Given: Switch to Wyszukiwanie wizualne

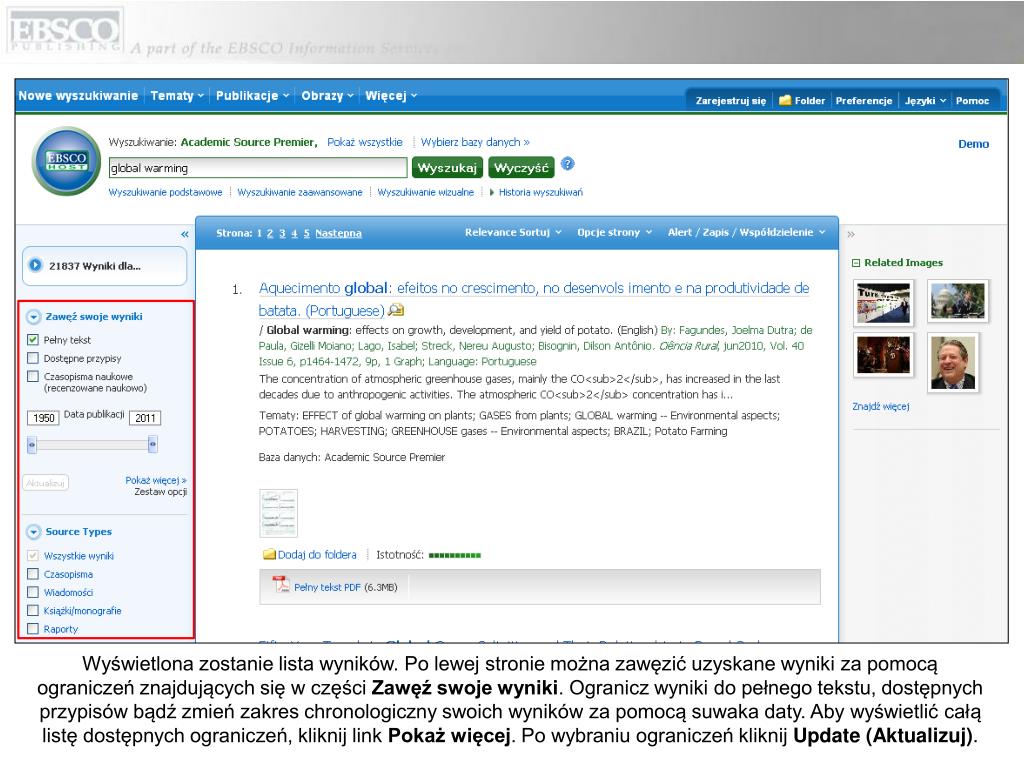Looking at the screenshot, I should [426, 192].
